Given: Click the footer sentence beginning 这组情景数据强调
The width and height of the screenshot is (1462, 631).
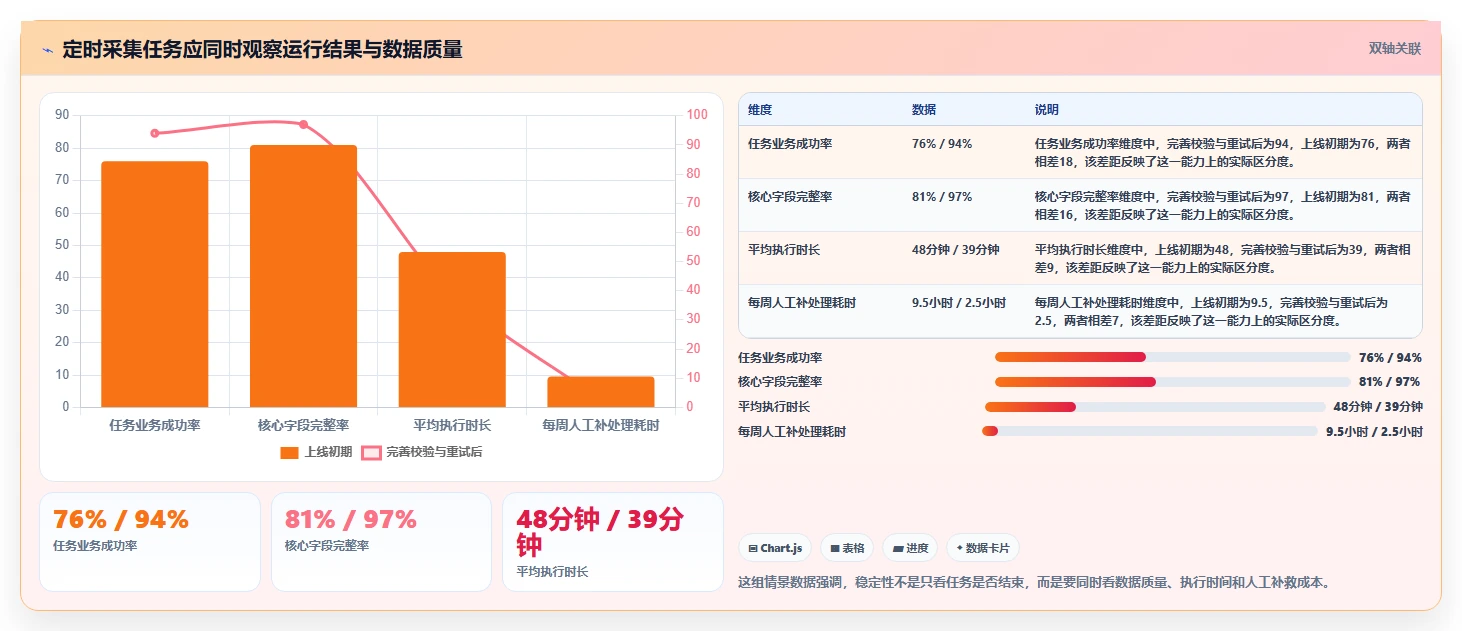Looking at the screenshot, I should click(1034, 583).
